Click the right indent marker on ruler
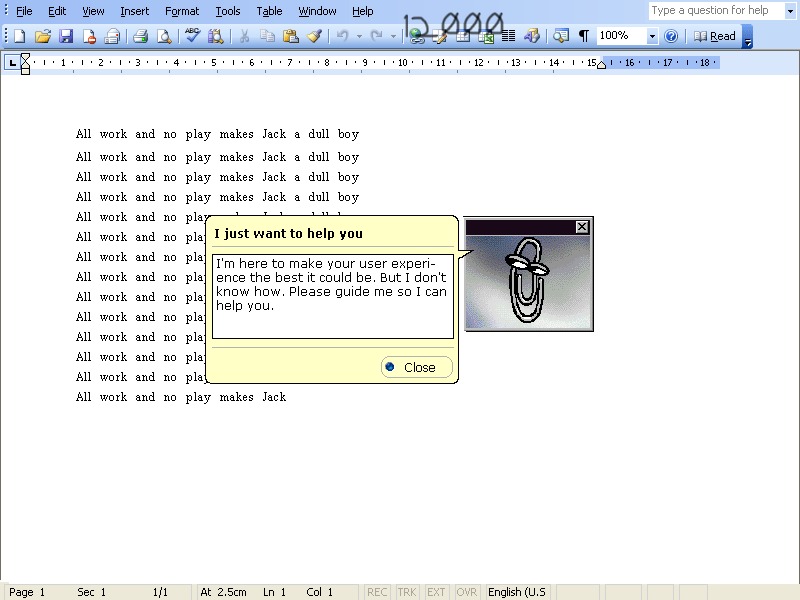 602,64
